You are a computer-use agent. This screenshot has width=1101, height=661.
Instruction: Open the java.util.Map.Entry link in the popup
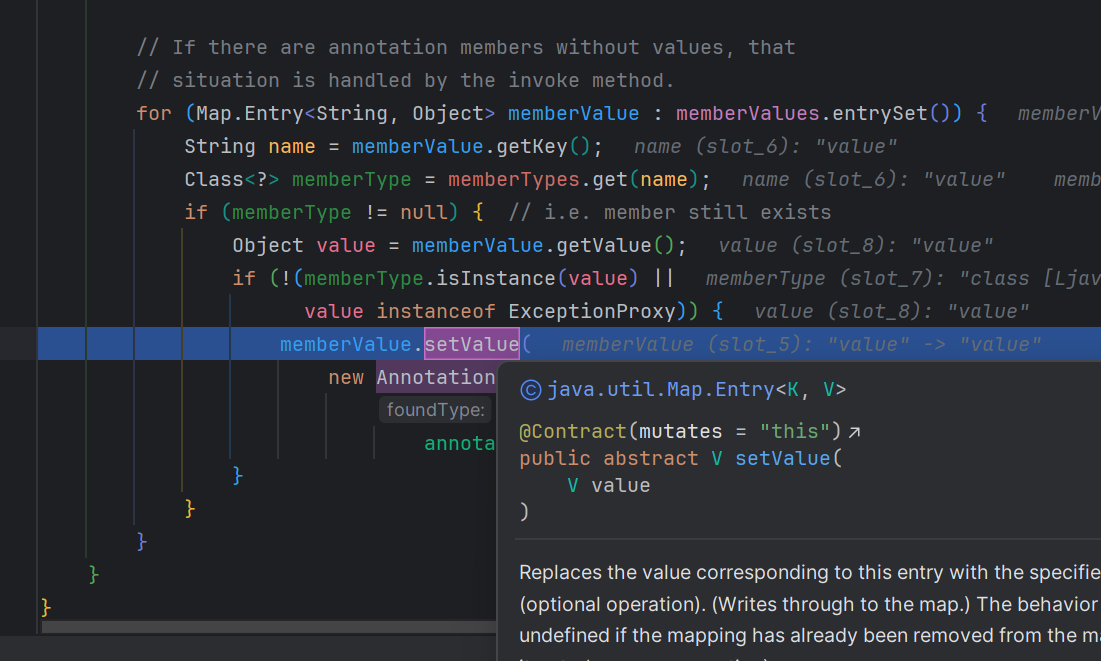[660, 390]
